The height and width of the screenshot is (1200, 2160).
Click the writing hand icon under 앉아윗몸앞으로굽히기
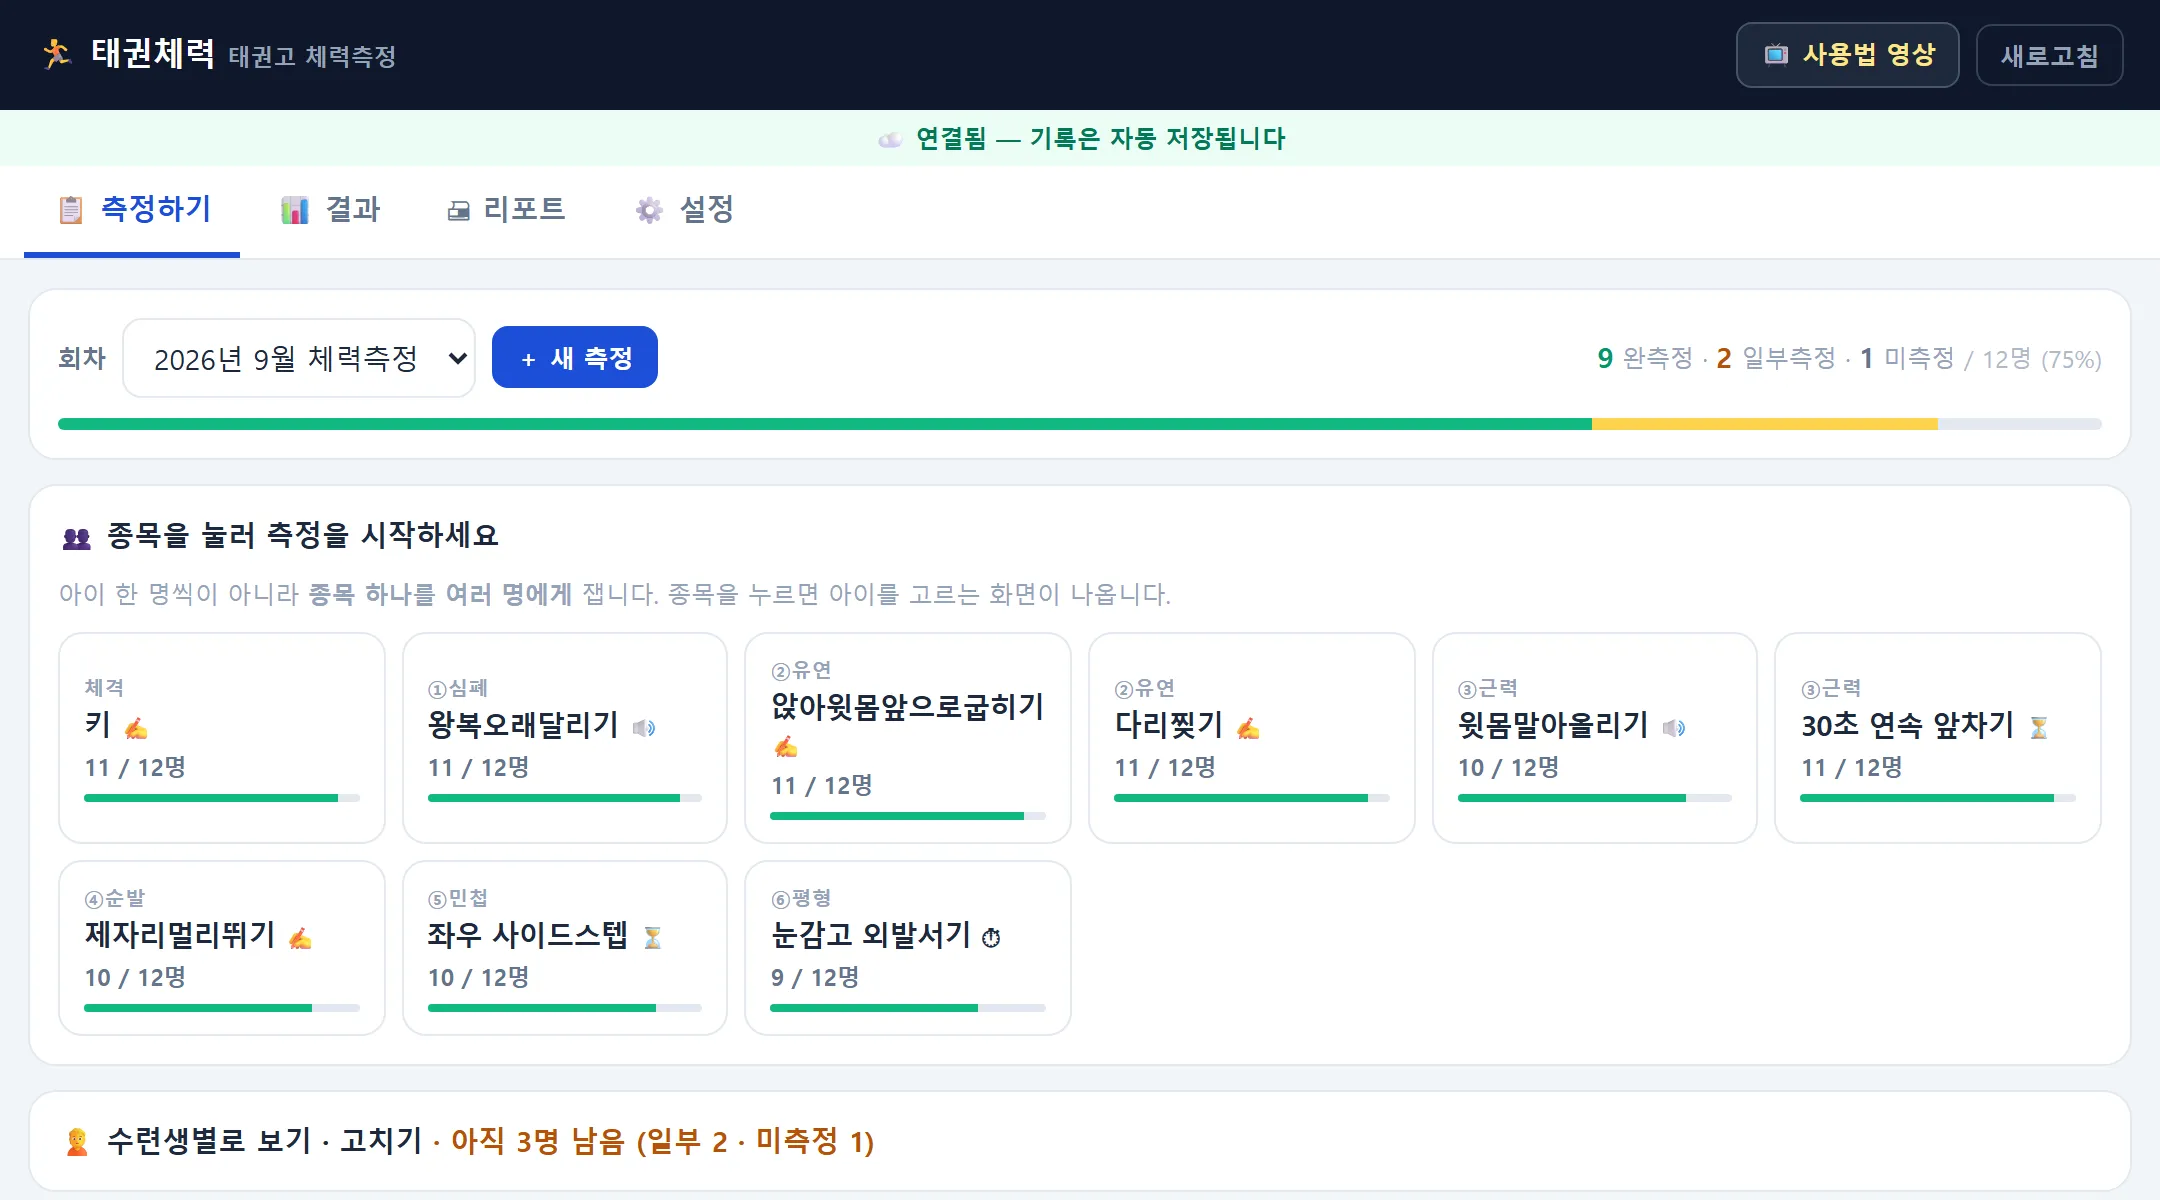click(786, 747)
